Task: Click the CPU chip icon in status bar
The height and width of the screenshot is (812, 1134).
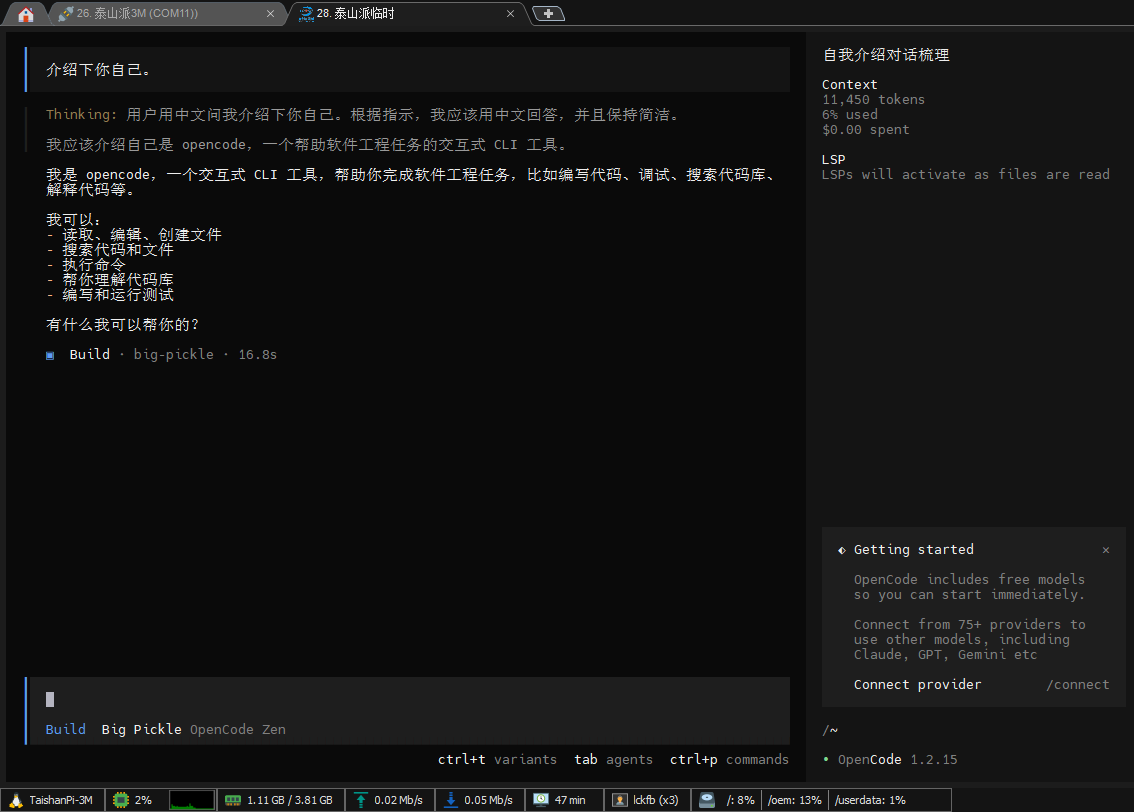Action: pos(121,800)
